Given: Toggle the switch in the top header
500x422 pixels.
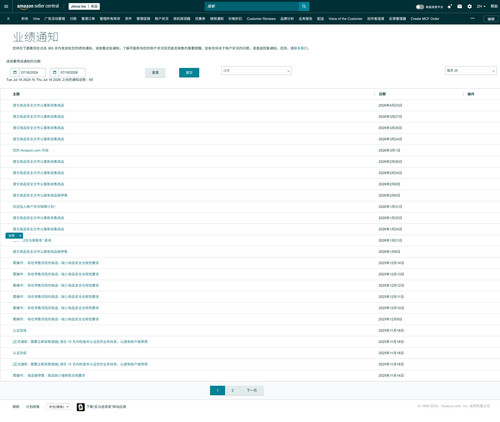Looking at the screenshot, I should 420,7.
